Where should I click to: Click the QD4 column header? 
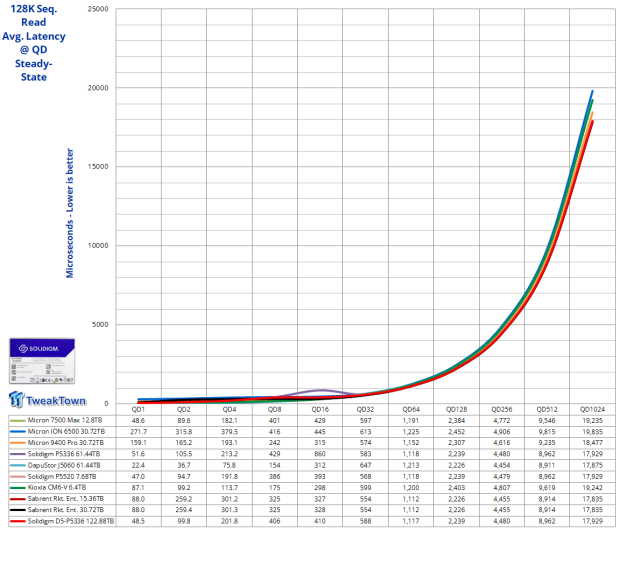pos(229,409)
